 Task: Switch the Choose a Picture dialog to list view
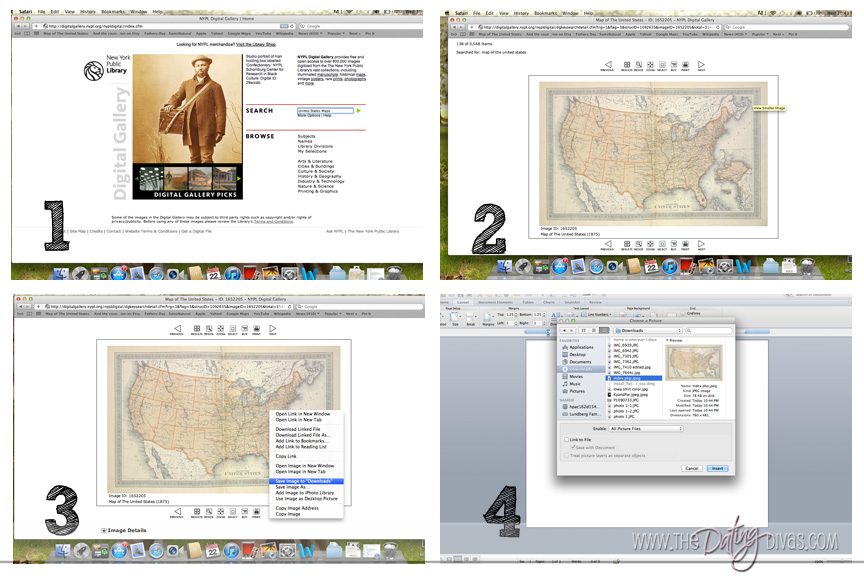coord(593,330)
